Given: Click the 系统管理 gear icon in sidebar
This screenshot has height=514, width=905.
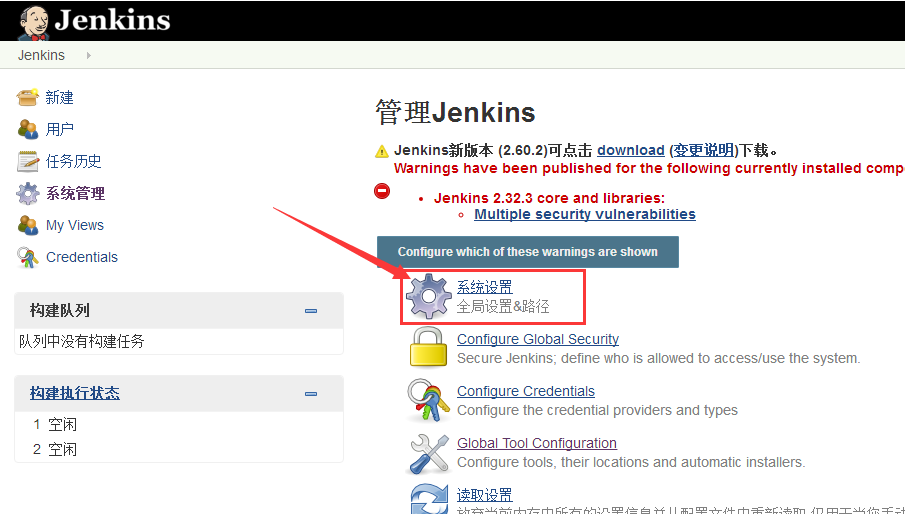Looking at the screenshot, I should (27, 193).
